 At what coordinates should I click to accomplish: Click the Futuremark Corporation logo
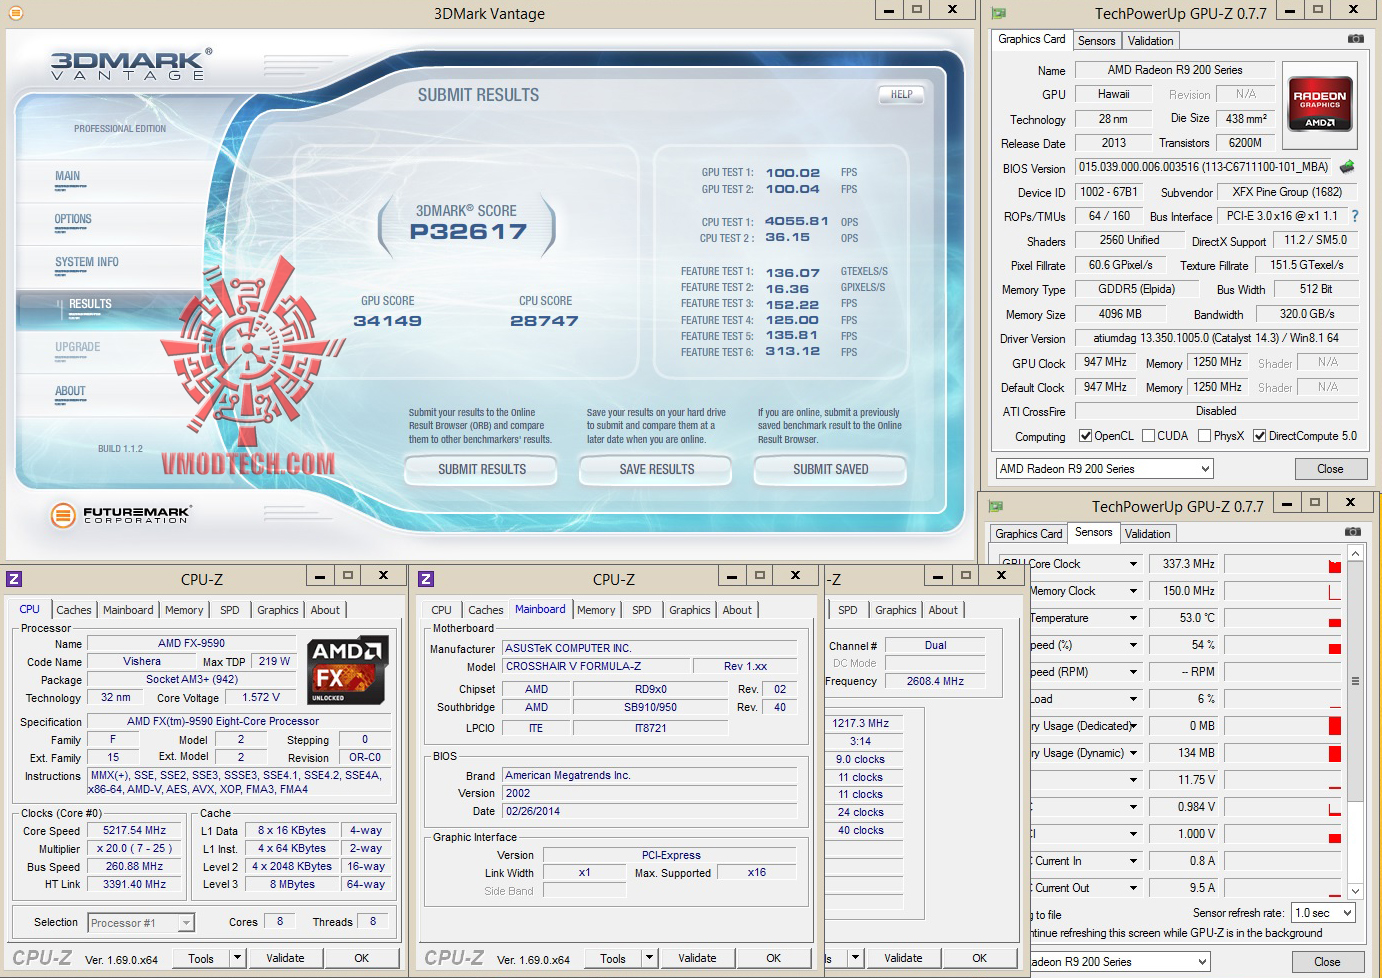[x=121, y=515]
